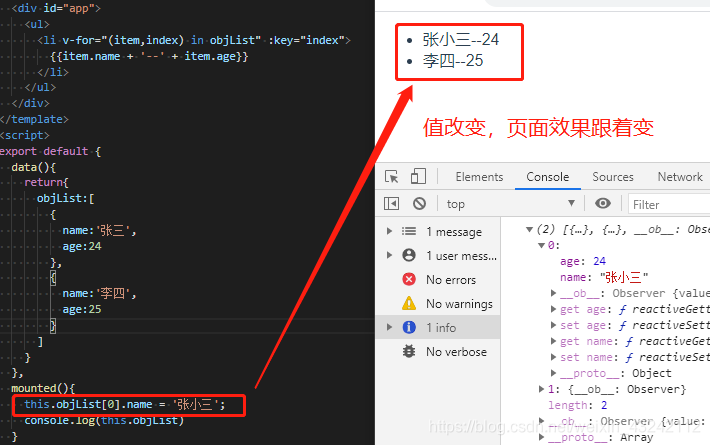Click the {{item.name + '--' + item.age}} line
710x445 pixels.
[x=149, y=56]
